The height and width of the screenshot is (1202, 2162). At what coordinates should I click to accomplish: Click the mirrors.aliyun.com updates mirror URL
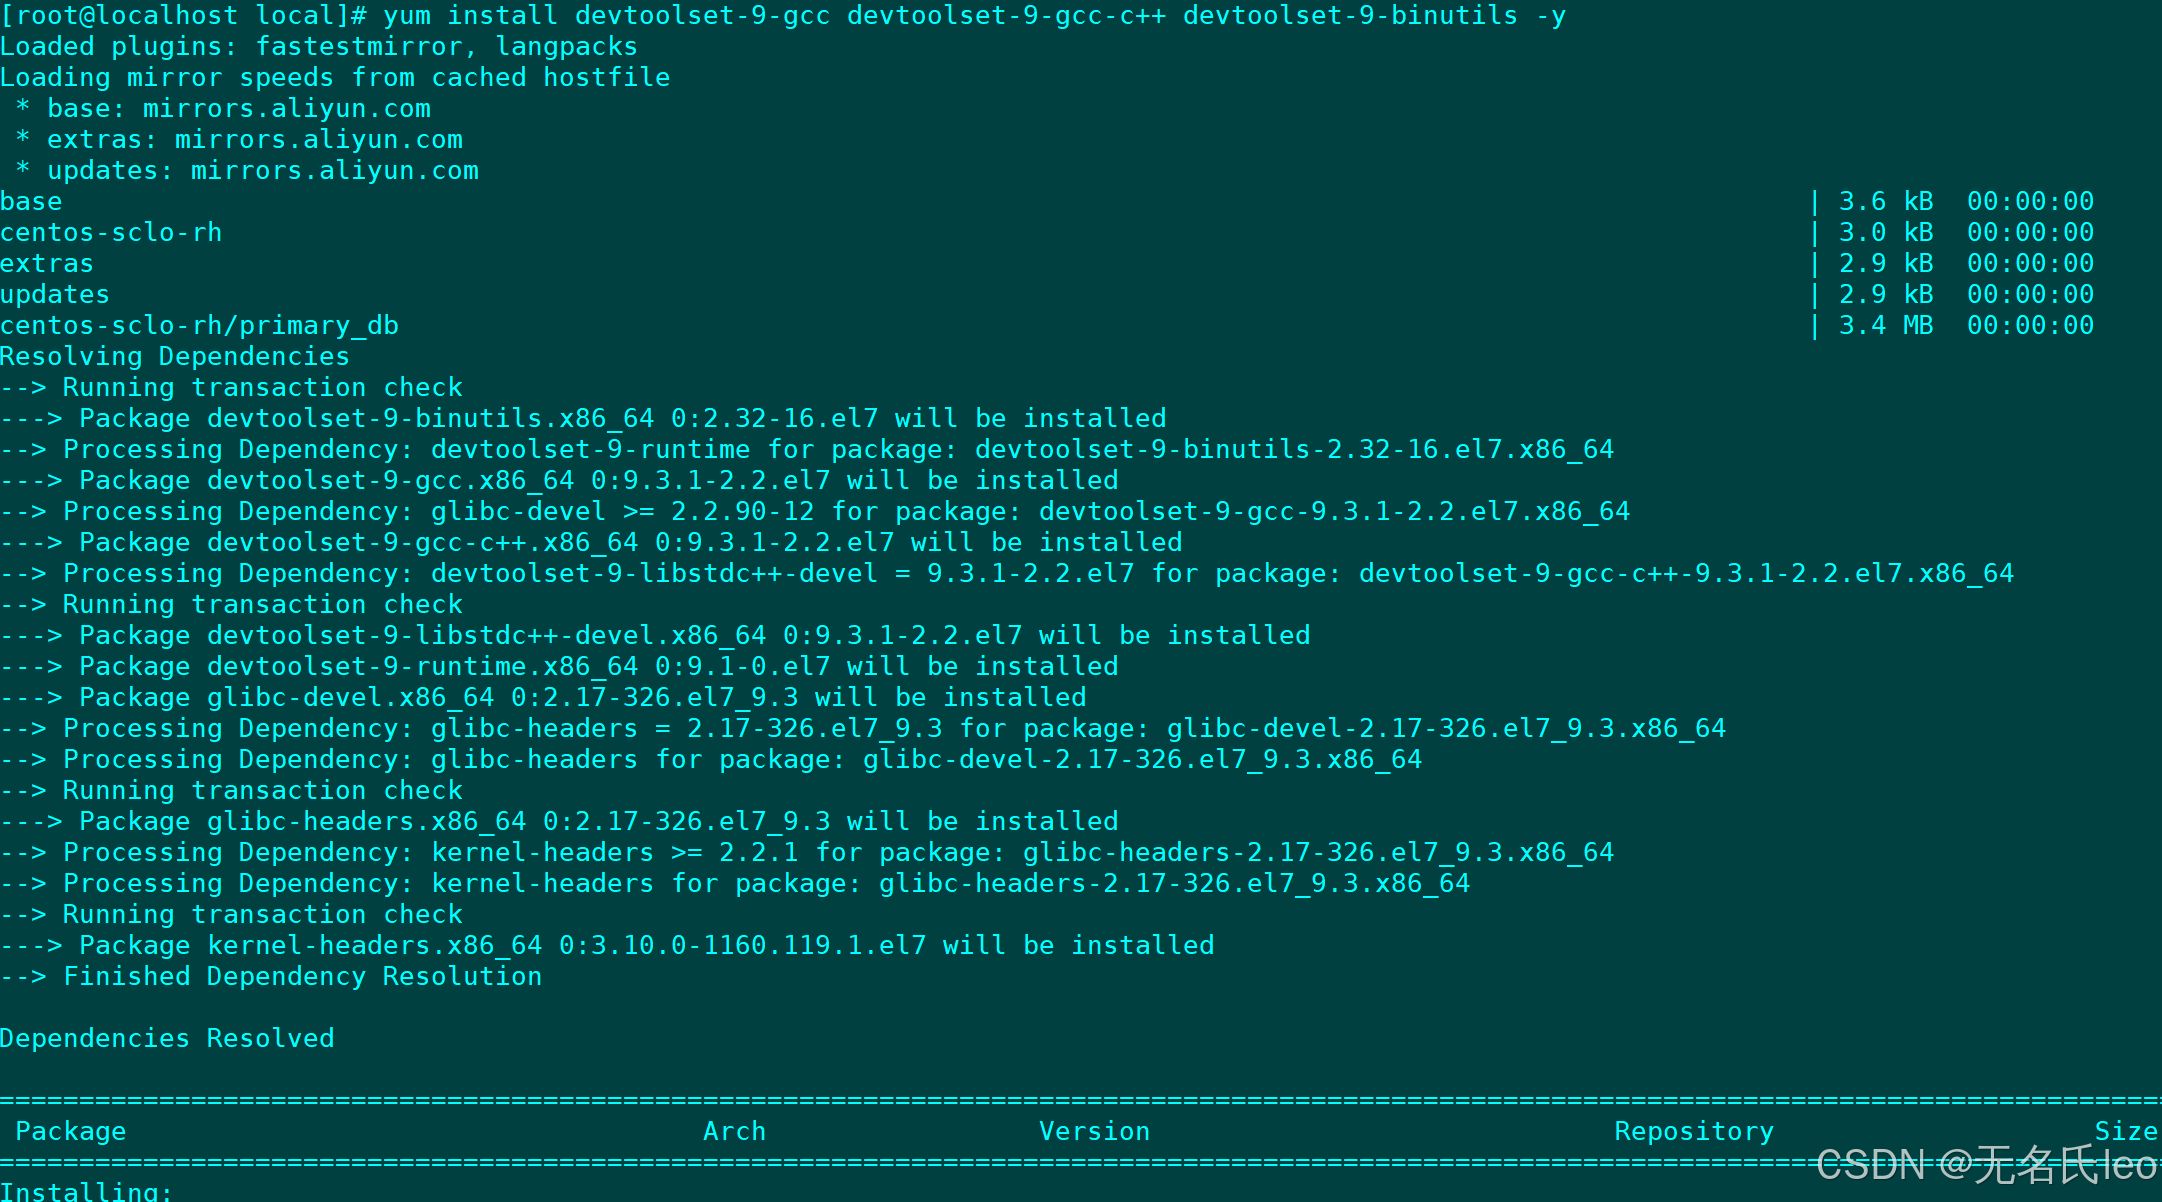click(x=333, y=170)
